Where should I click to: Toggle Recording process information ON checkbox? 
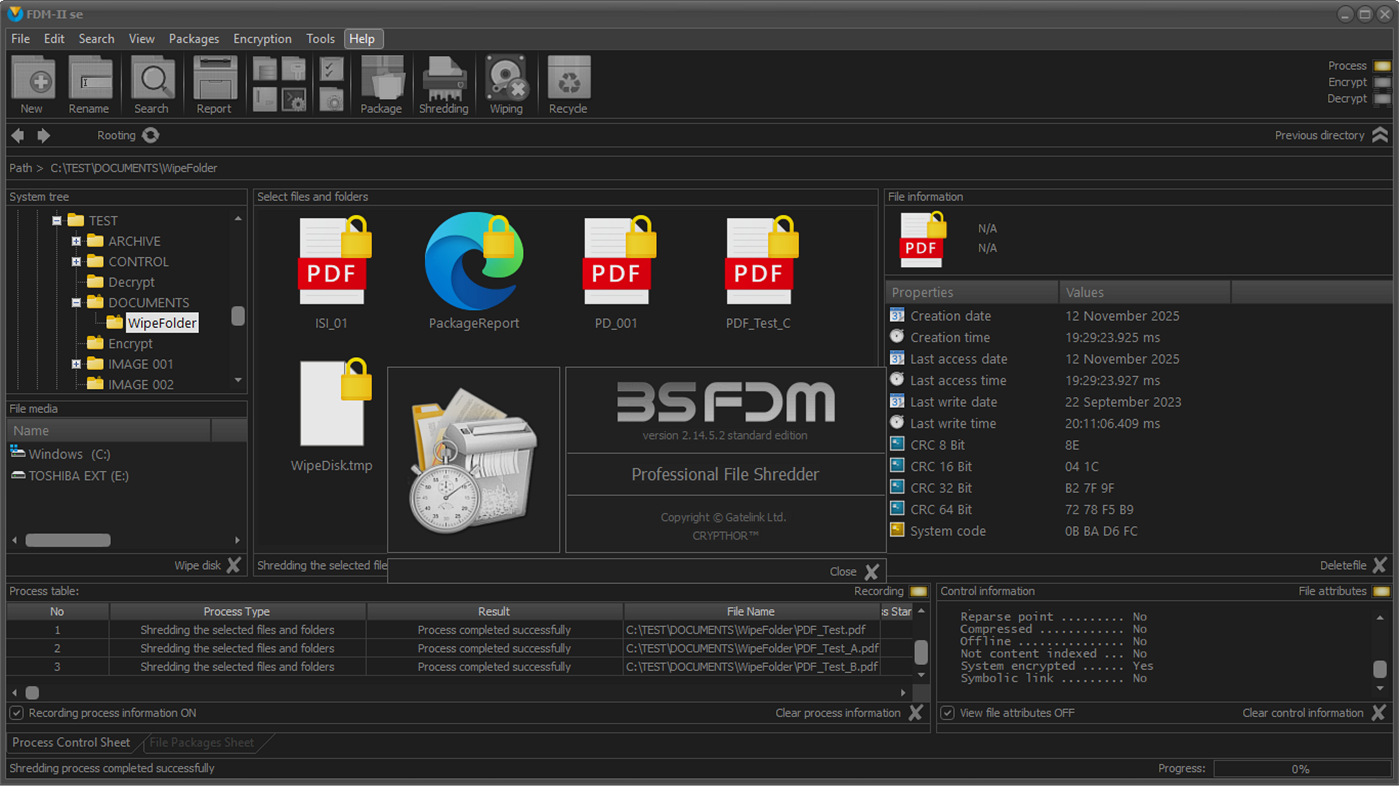(x=16, y=712)
